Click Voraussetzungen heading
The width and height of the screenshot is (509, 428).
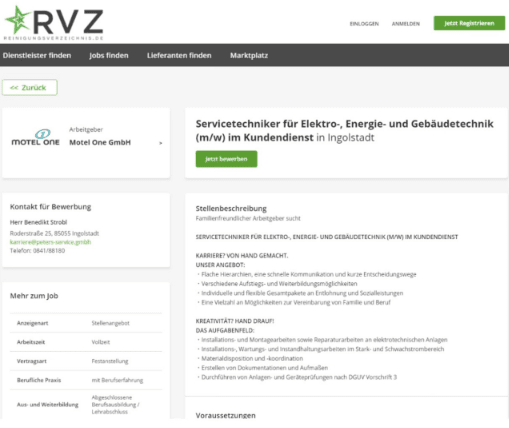(x=225, y=415)
